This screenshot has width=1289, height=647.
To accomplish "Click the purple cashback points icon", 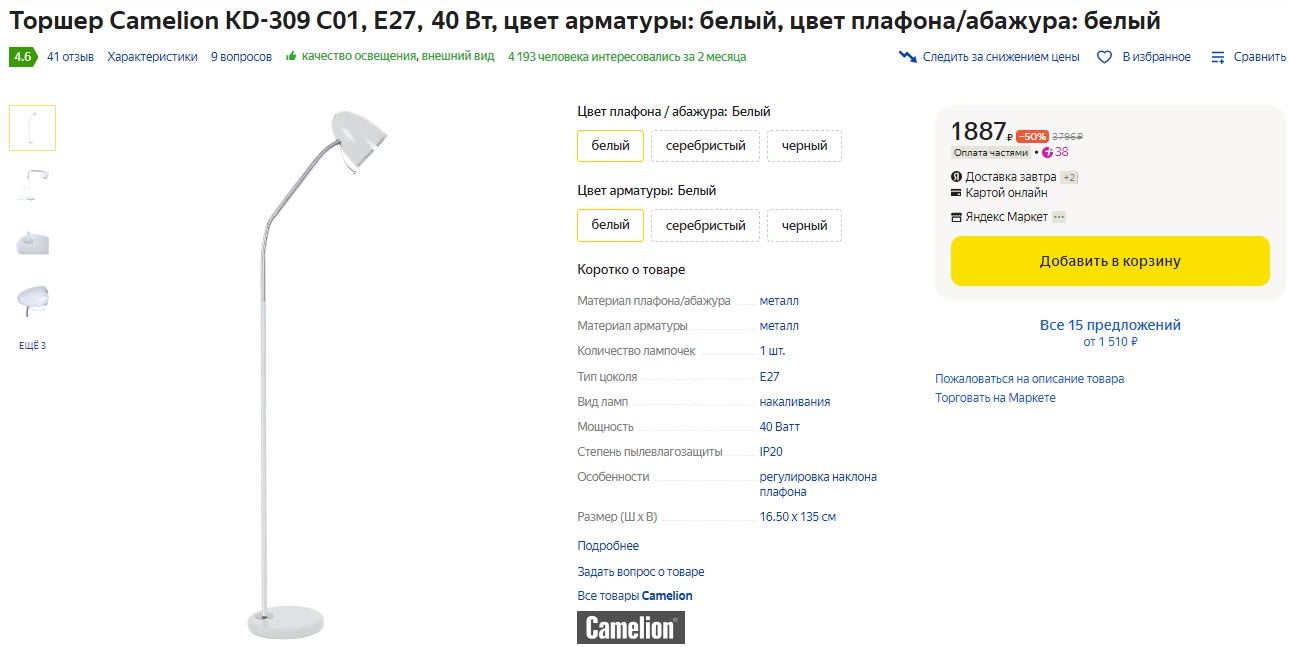I will [x=1047, y=153].
